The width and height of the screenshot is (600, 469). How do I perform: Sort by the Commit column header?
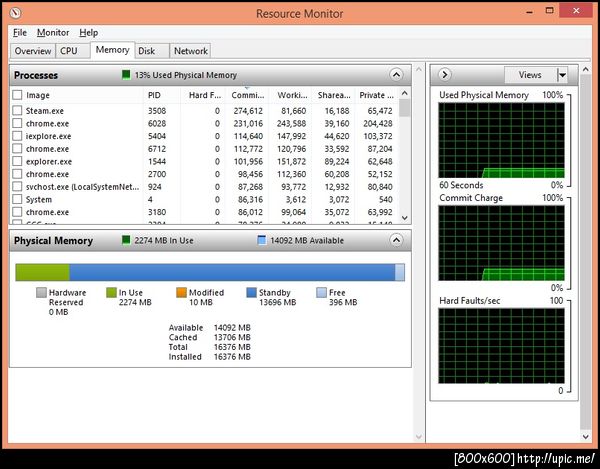[248, 95]
